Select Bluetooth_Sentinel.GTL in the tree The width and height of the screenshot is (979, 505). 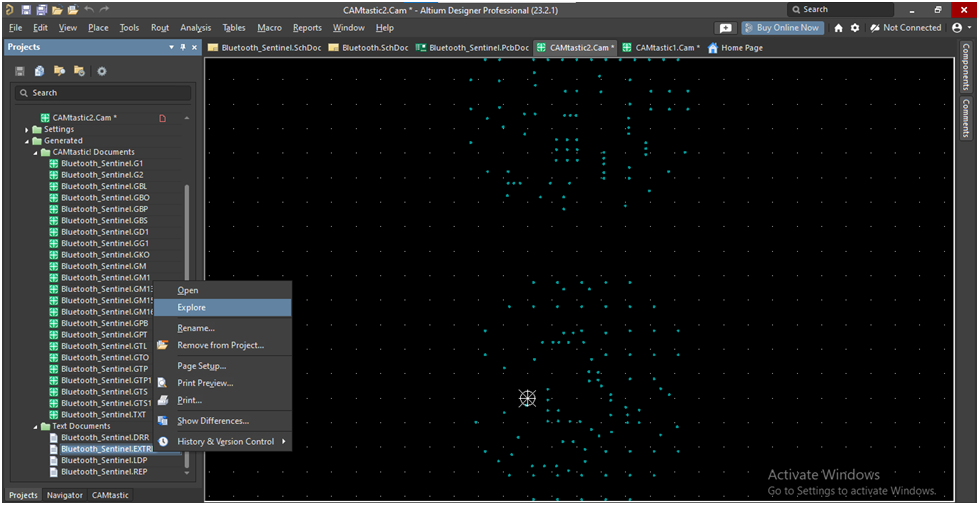click(x=104, y=346)
